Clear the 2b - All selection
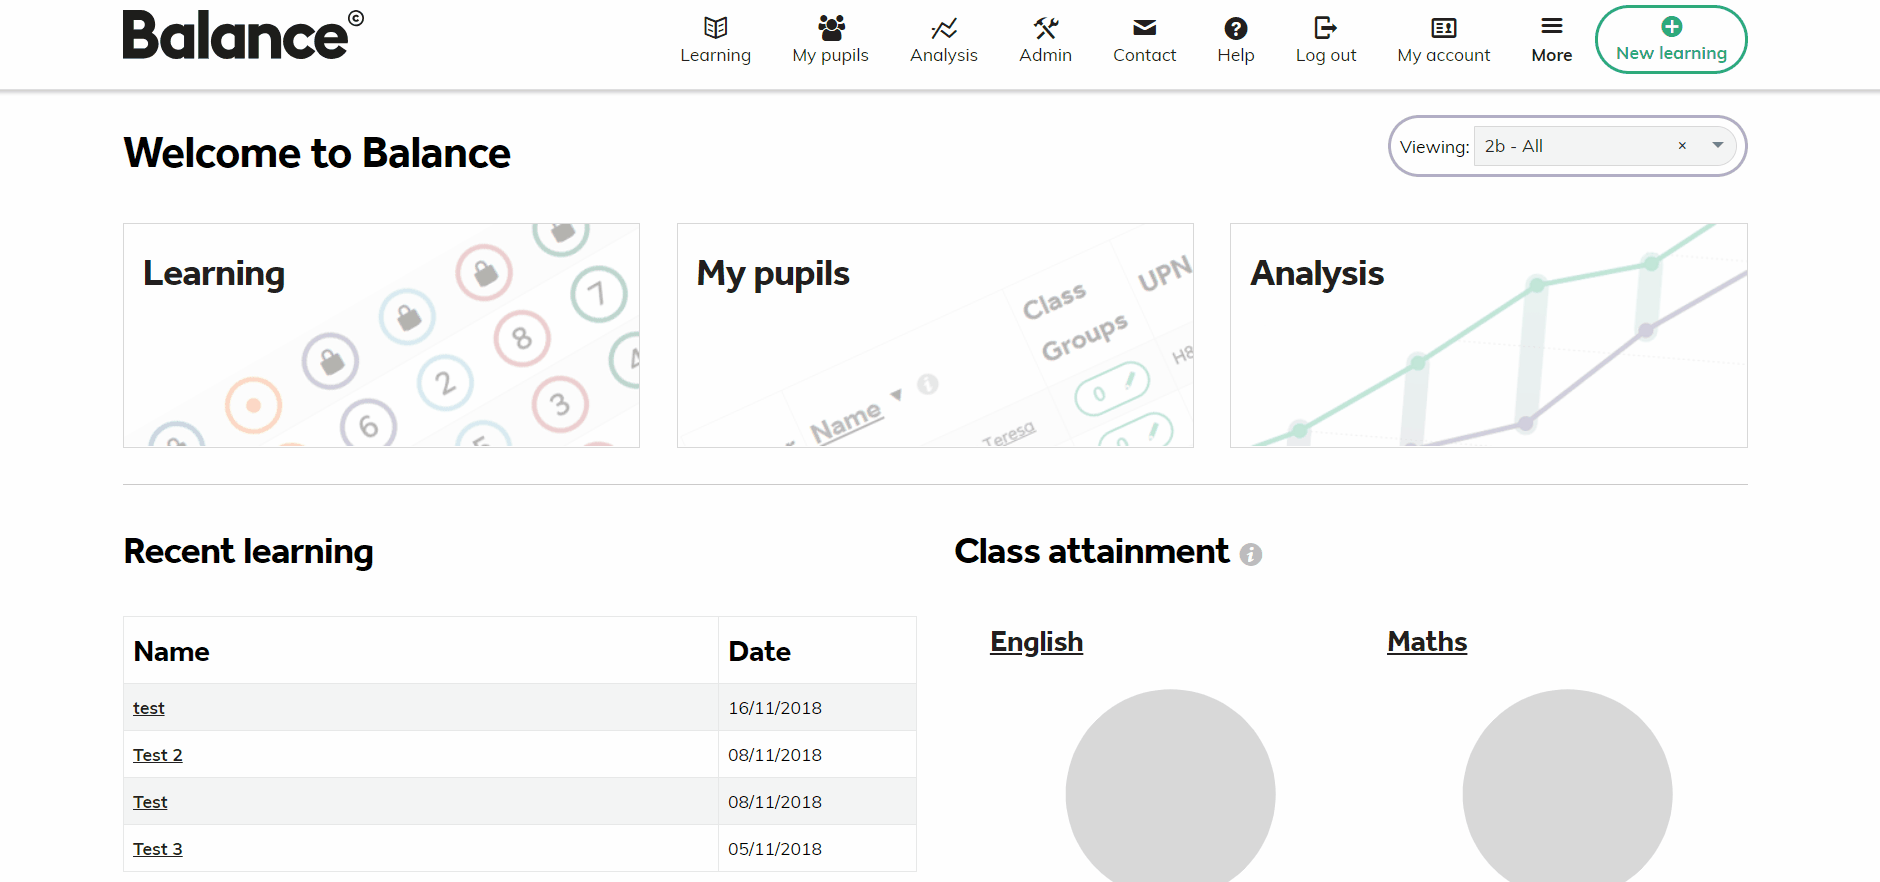 tap(1682, 146)
